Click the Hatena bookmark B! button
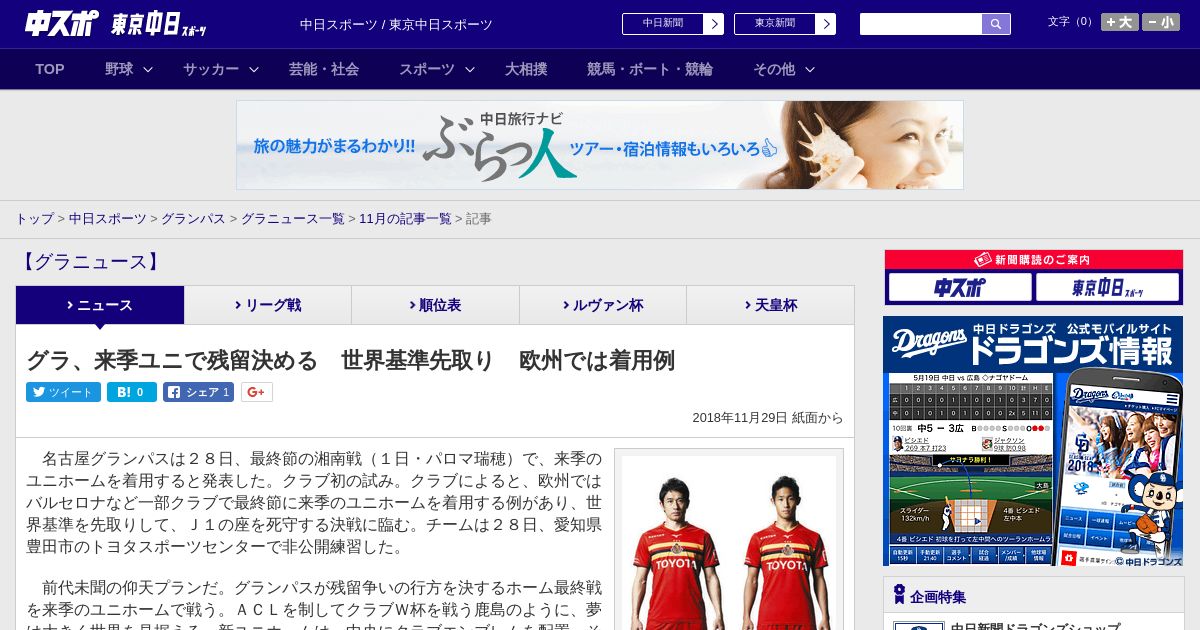Viewport: 1200px width, 630px height. (132, 392)
